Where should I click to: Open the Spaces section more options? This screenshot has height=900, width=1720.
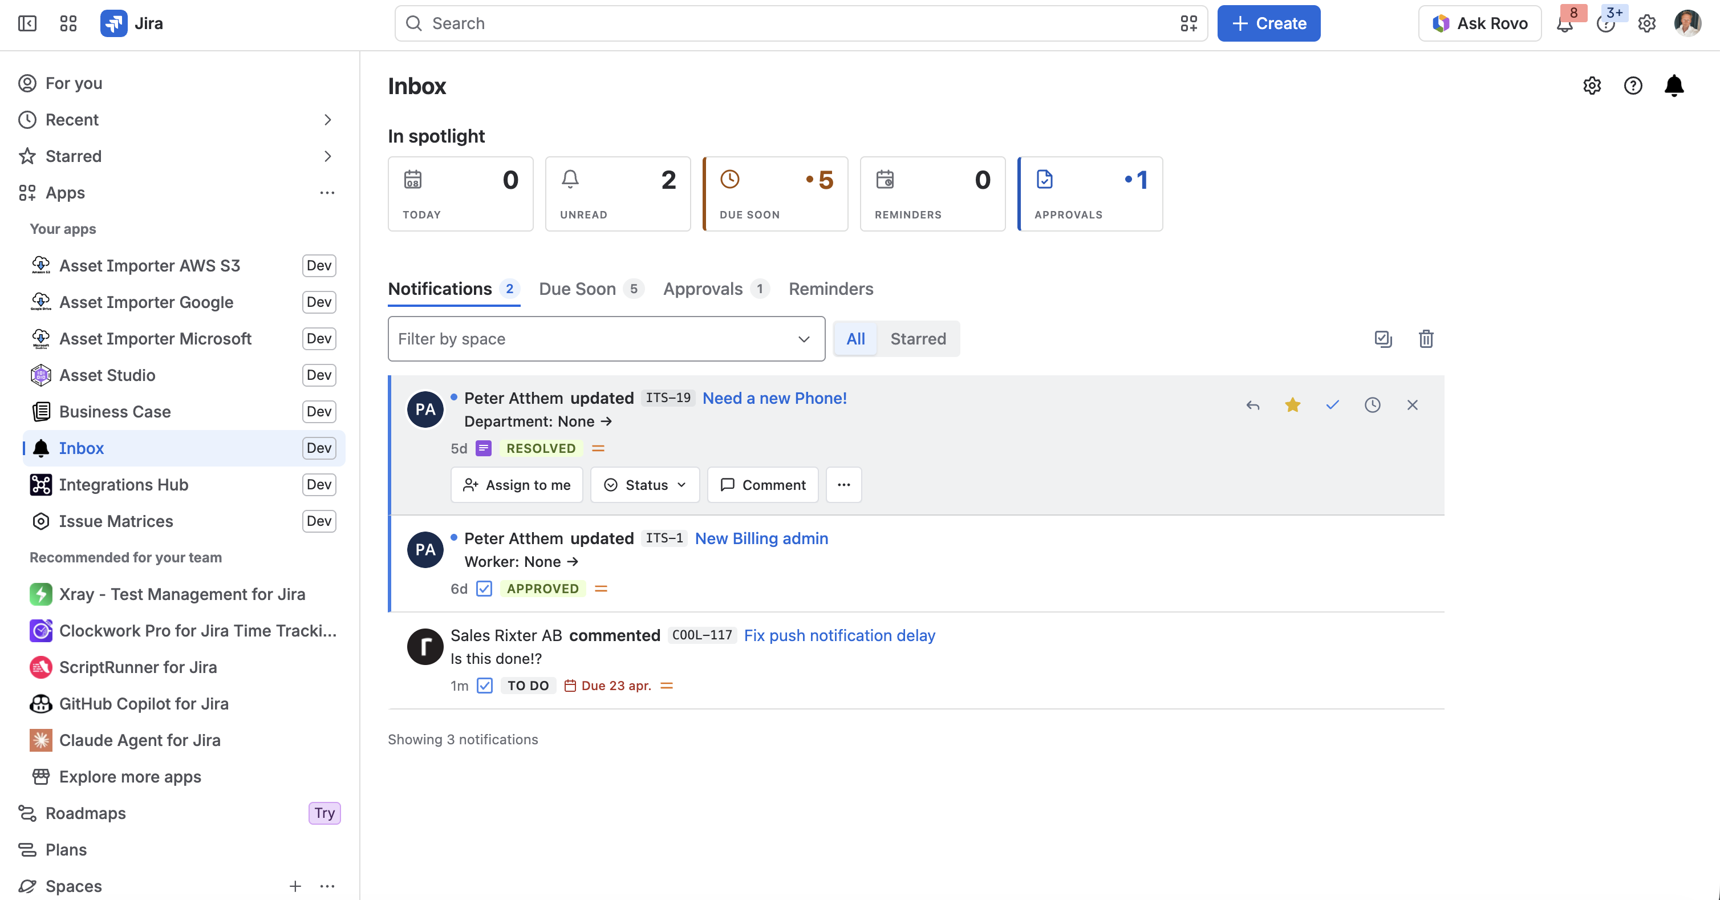[x=327, y=886]
